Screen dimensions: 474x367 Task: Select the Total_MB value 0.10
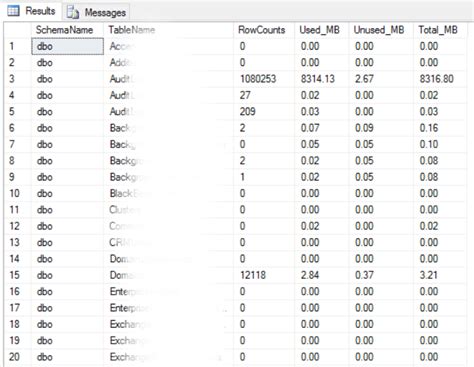coord(429,144)
